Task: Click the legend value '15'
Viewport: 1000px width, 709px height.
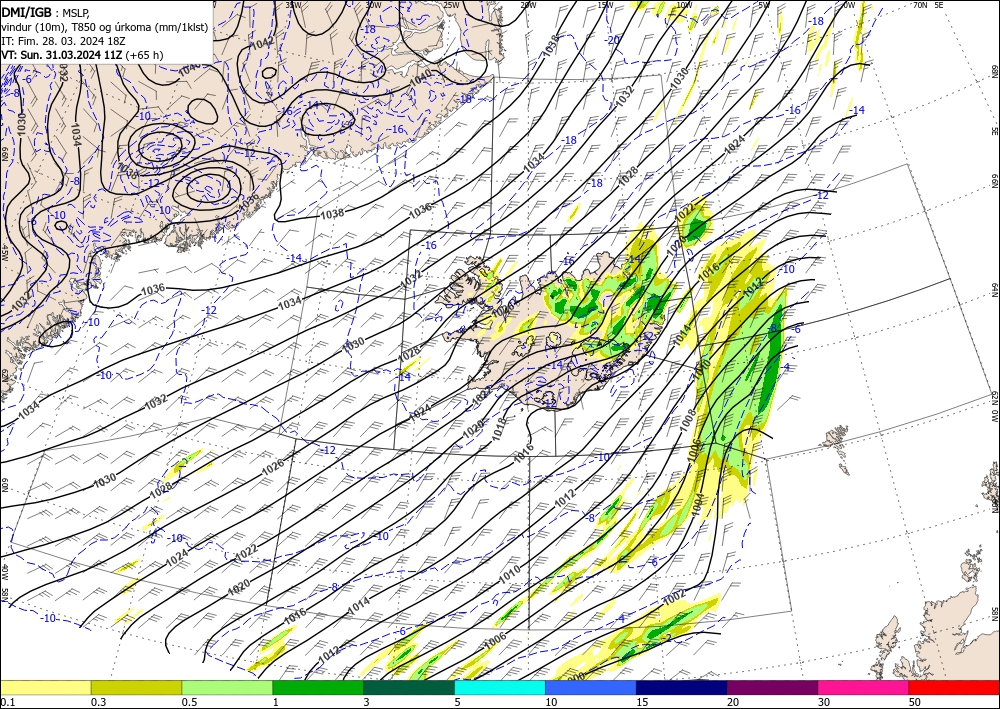Action: coord(642,702)
